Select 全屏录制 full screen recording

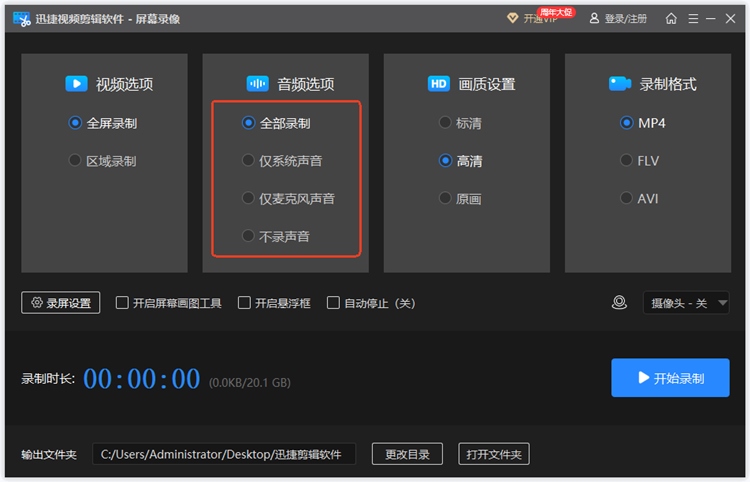(x=103, y=123)
